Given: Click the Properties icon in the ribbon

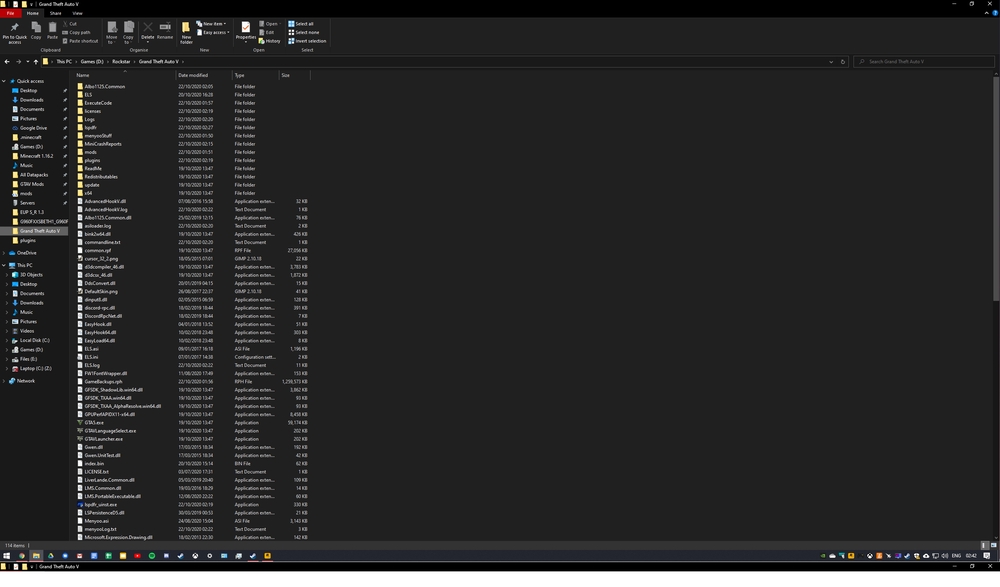Looking at the screenshot, I should click(246, 27).
